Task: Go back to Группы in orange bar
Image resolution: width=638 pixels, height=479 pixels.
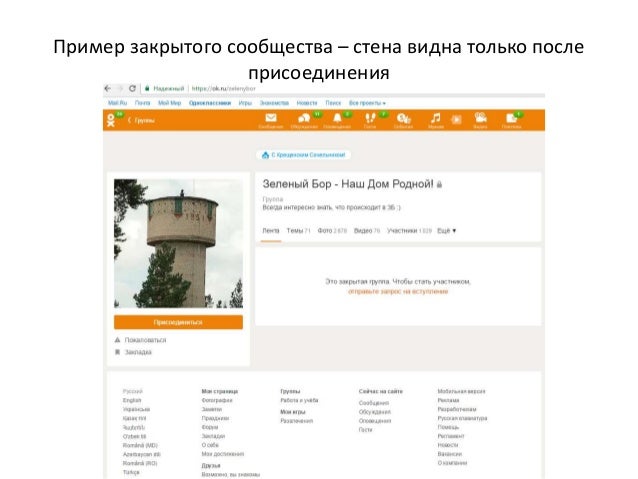Action: [141, 120]
